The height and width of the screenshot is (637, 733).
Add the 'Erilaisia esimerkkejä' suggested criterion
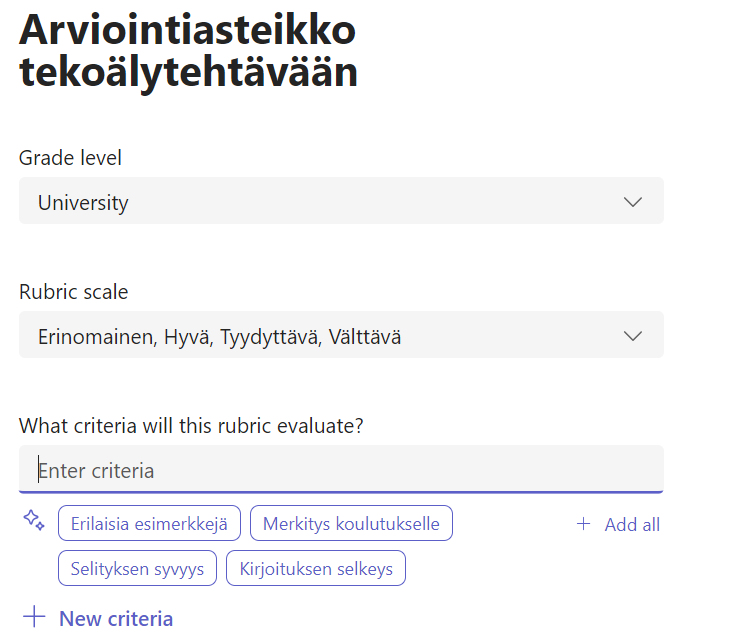tap(149, 524)
